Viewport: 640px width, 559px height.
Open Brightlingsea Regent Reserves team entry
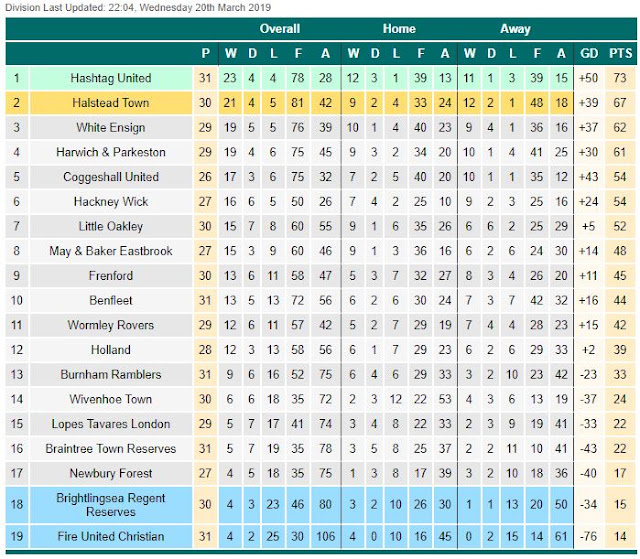coord(111,505)
